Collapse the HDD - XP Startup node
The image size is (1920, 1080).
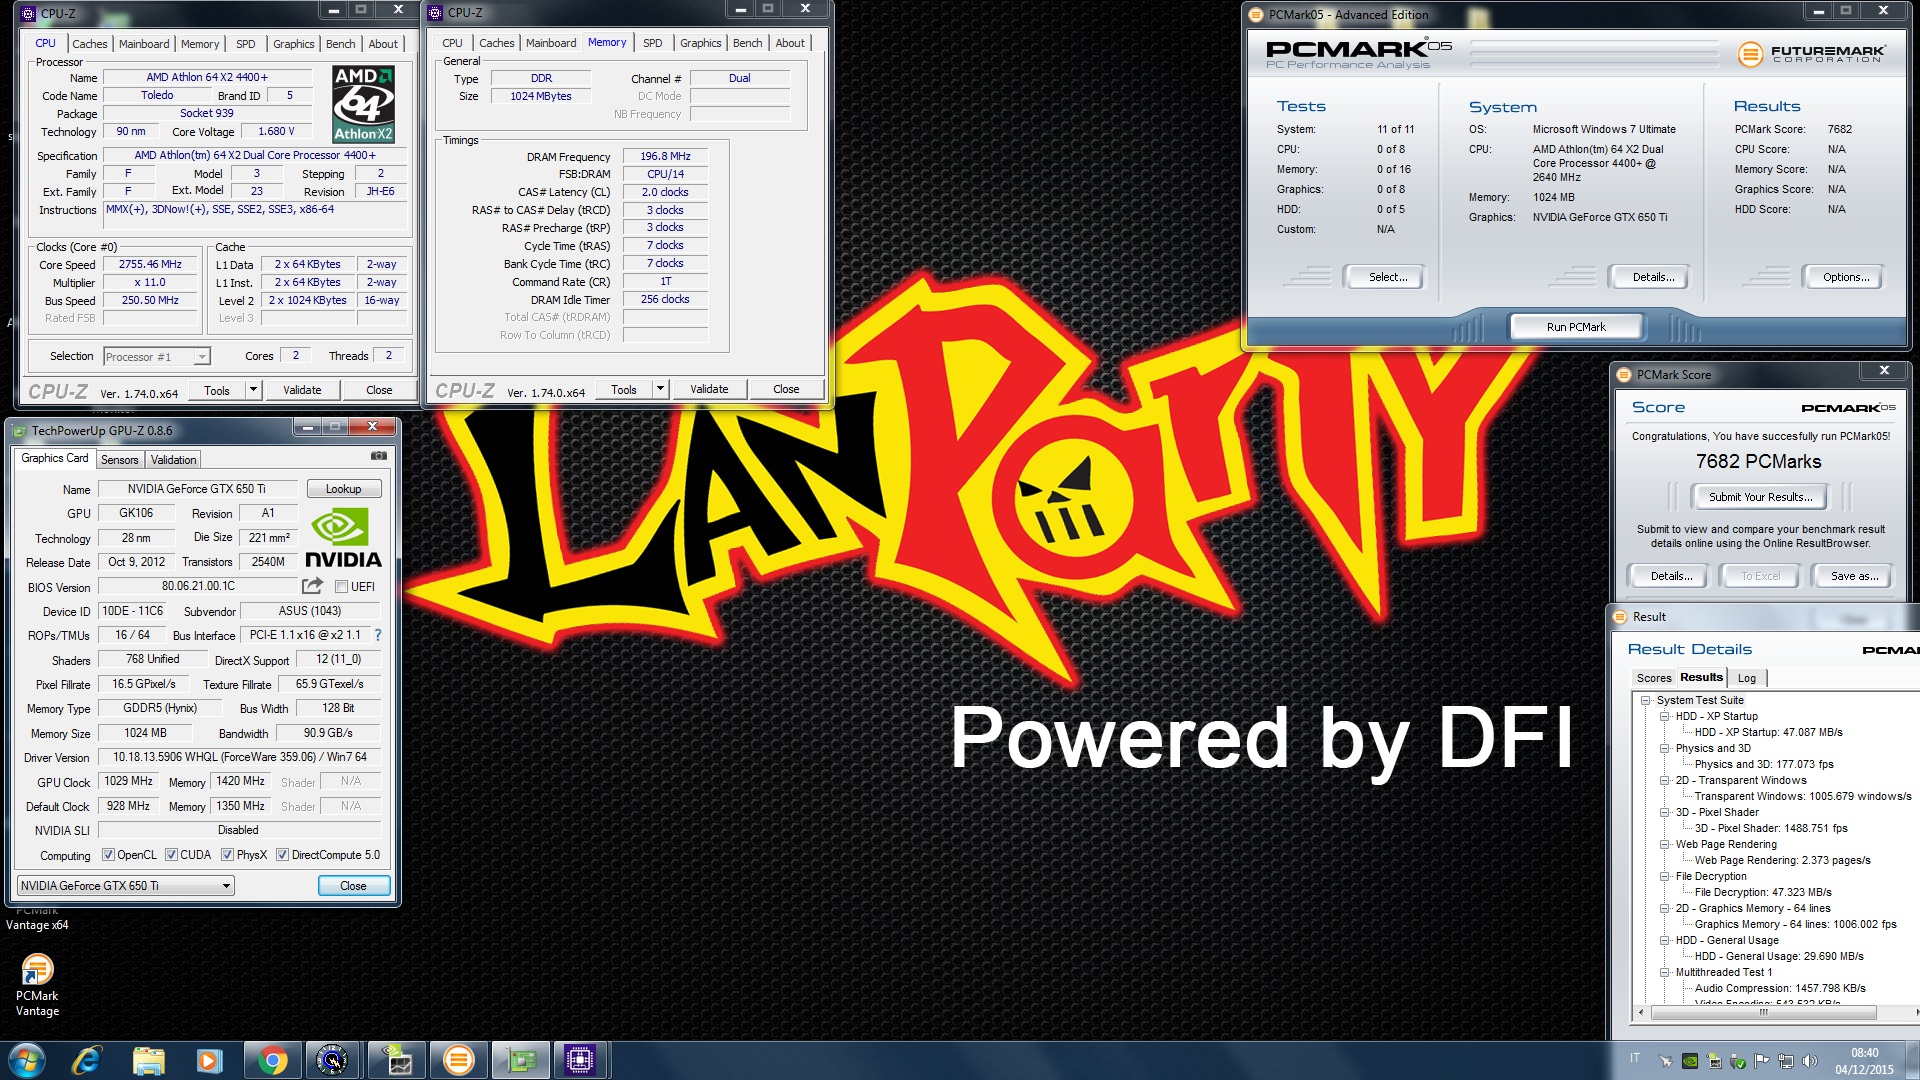click(x=1664, y=716)
